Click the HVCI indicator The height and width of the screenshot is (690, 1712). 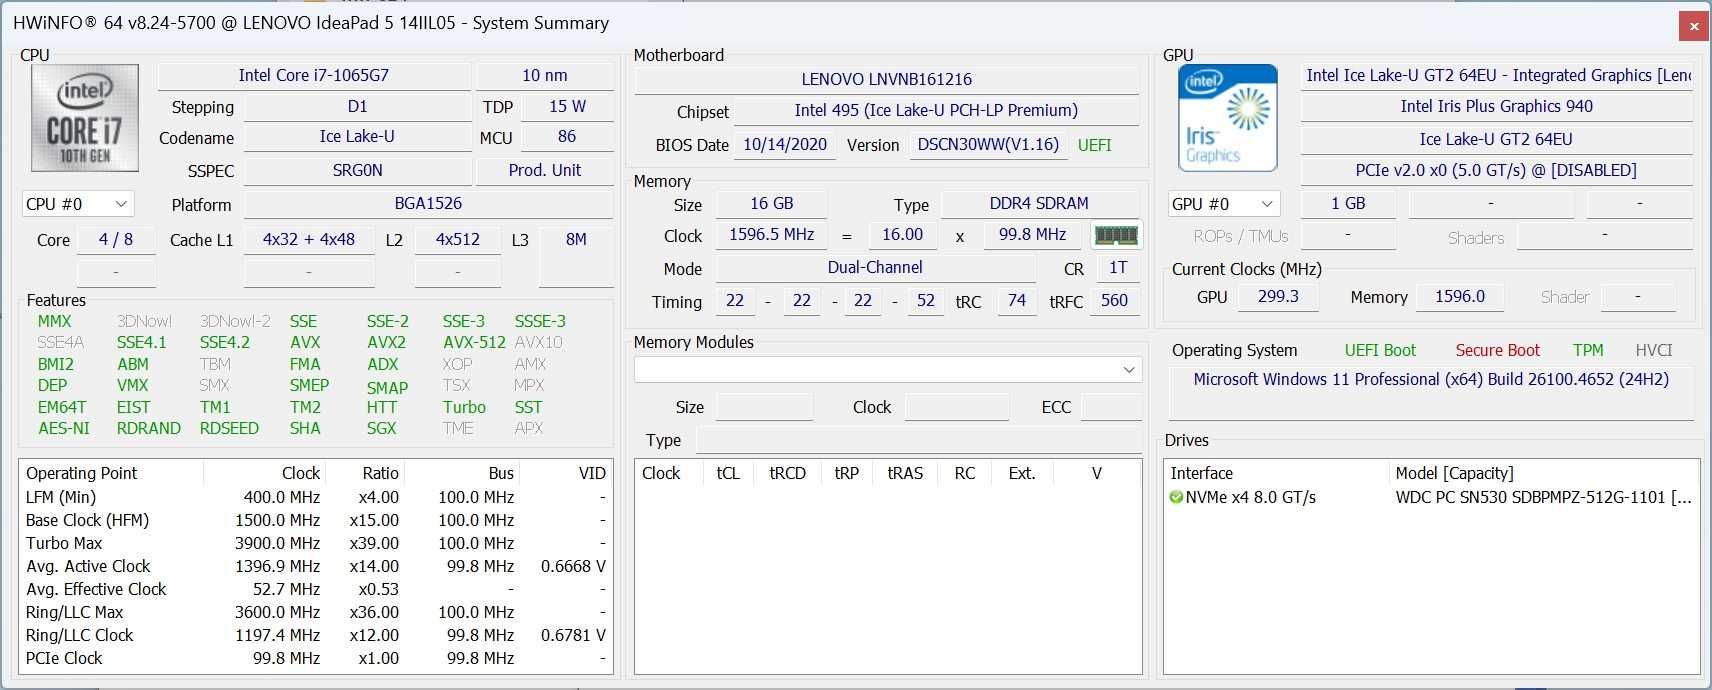point(1654,351)
